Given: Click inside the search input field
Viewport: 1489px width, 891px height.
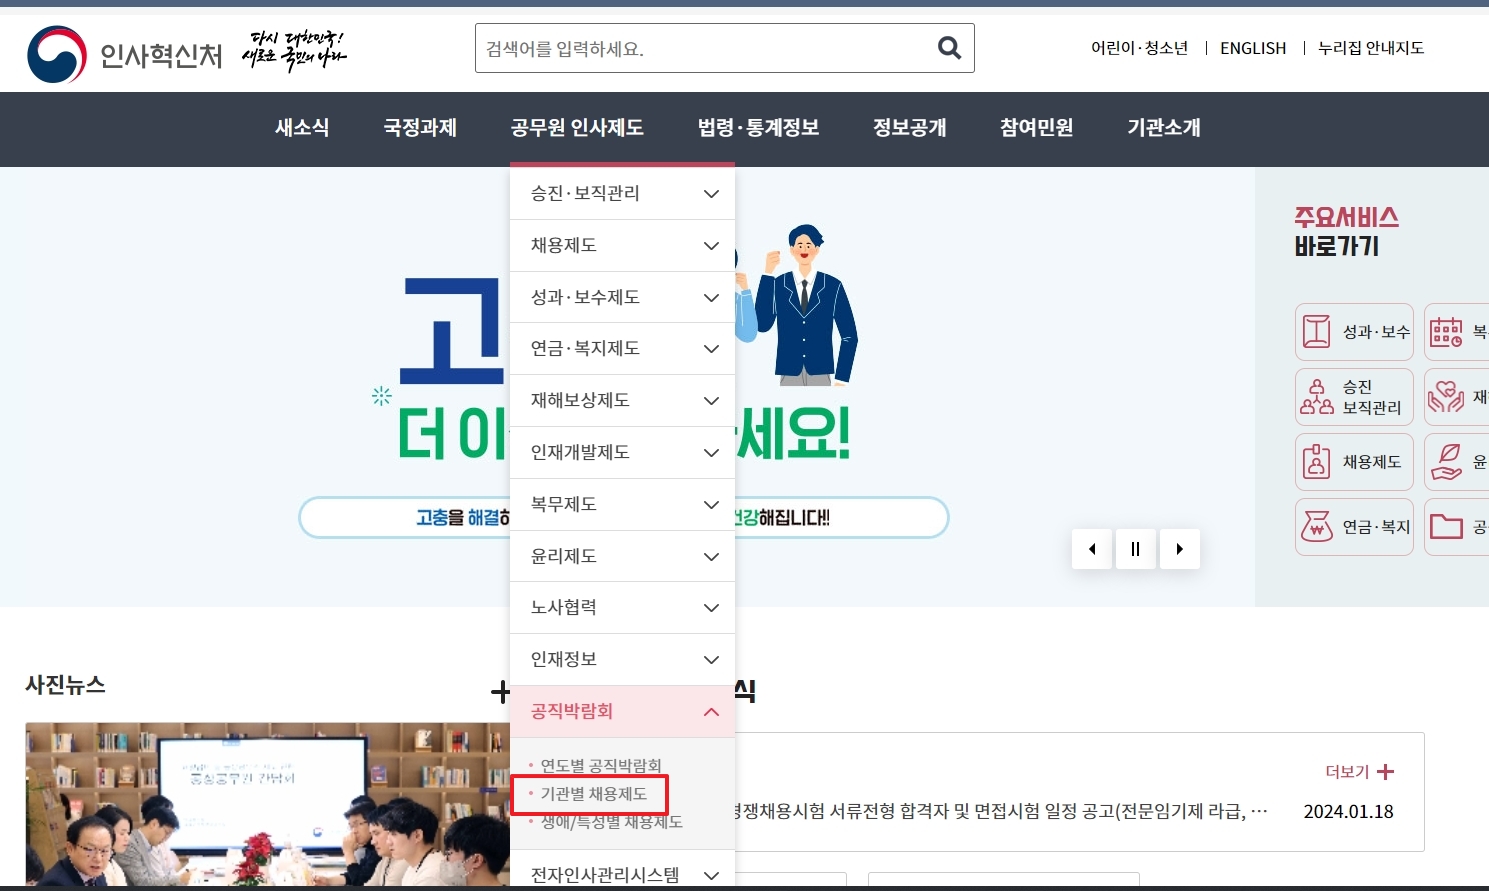Looking at the screenshot, I should pos(700,47).
